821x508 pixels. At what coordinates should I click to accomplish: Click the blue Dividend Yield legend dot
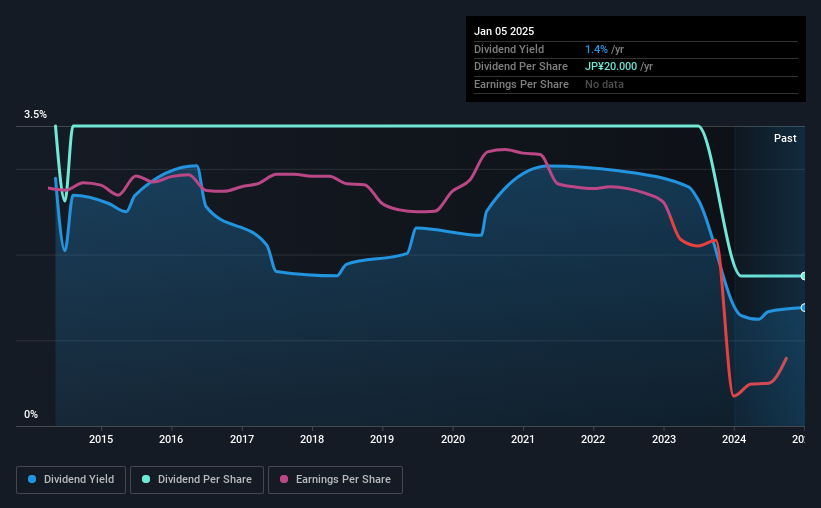(32, 479)
